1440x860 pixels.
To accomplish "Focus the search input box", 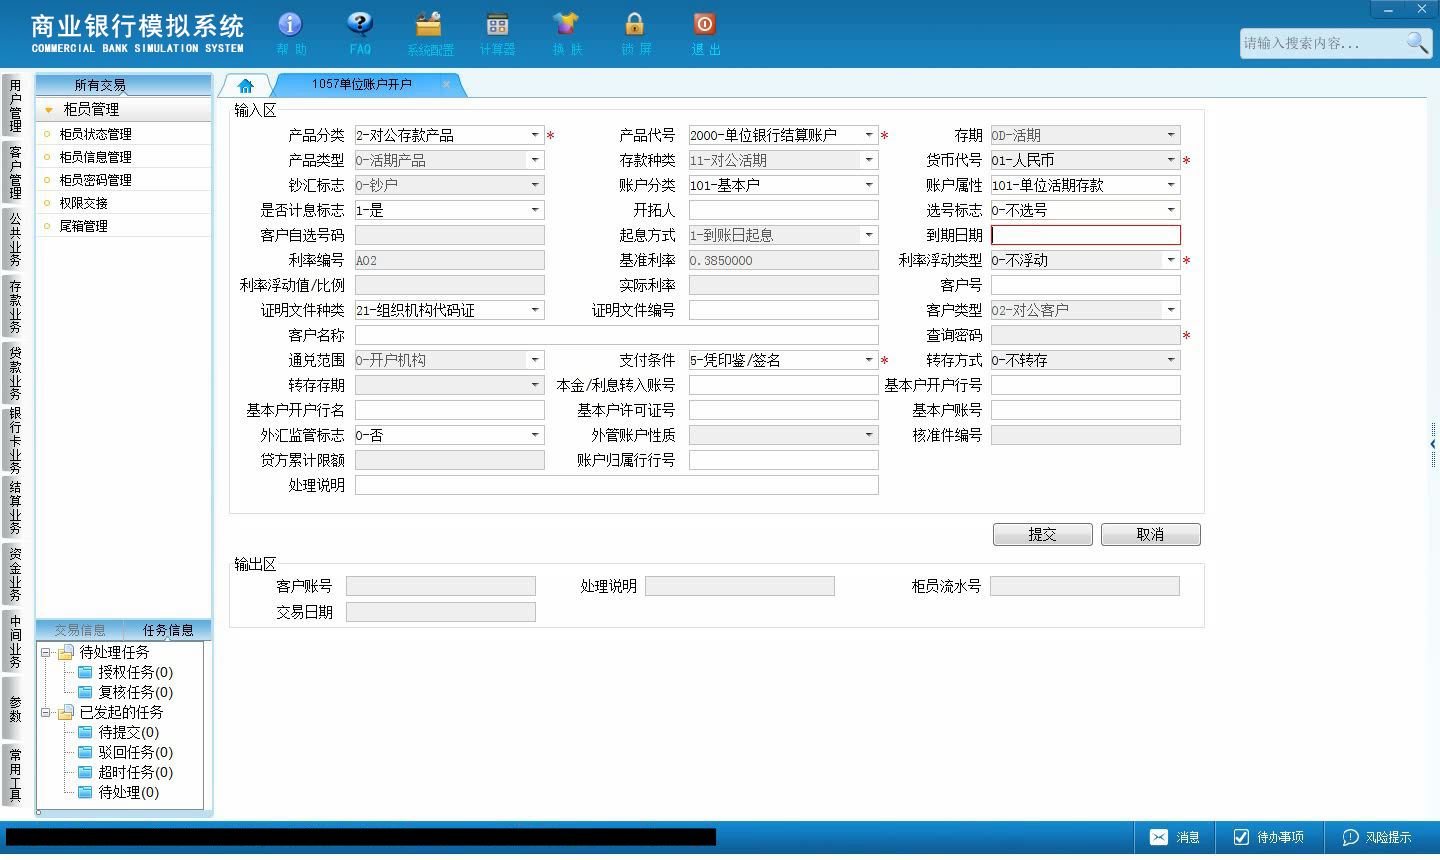I will point(1322,43).
